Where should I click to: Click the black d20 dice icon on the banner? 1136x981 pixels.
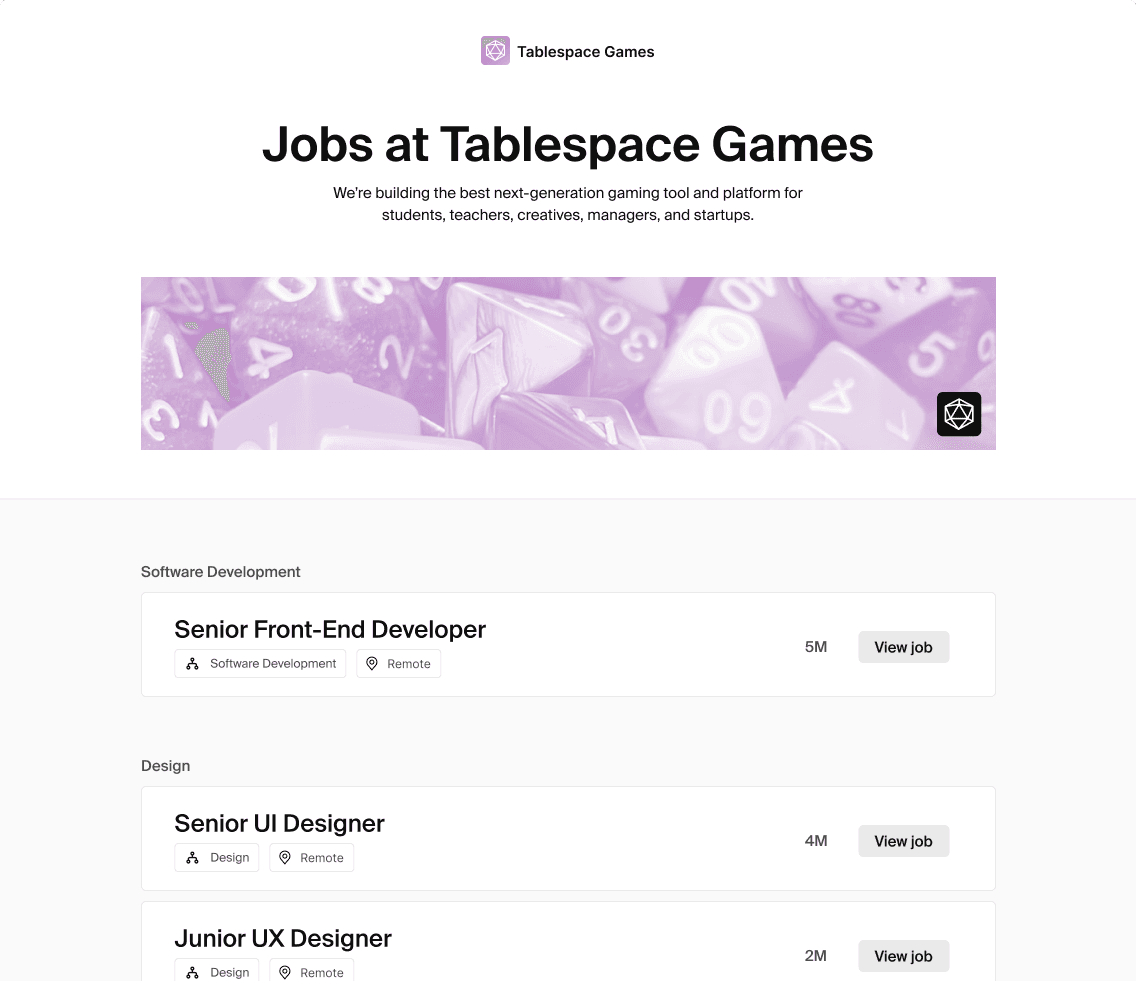coord(959,414)
